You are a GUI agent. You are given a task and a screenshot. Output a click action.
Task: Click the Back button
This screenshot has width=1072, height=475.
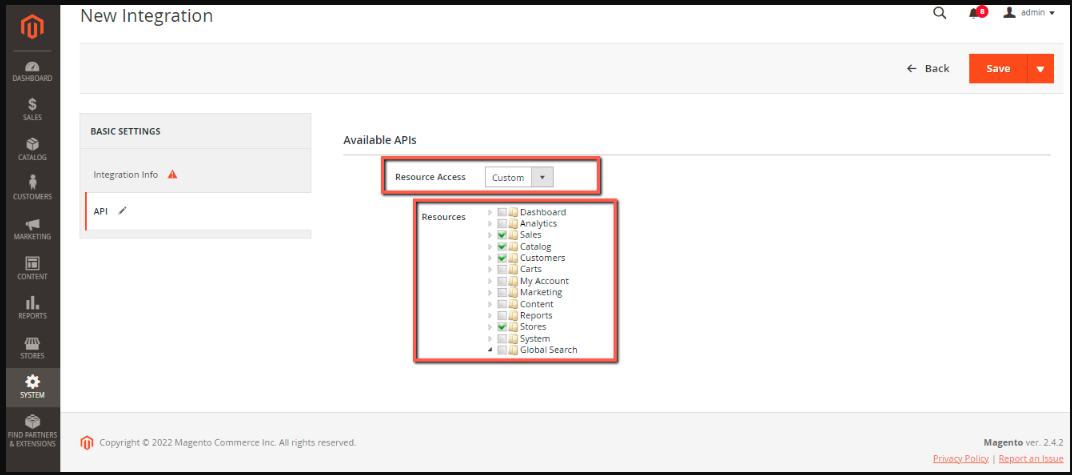(928, 68)
